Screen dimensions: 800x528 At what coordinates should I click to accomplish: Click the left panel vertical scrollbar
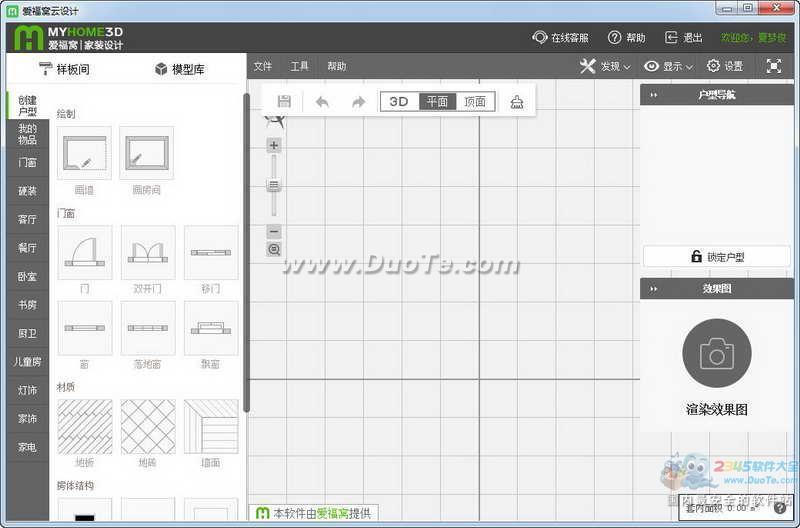click(x=246, y=253)
